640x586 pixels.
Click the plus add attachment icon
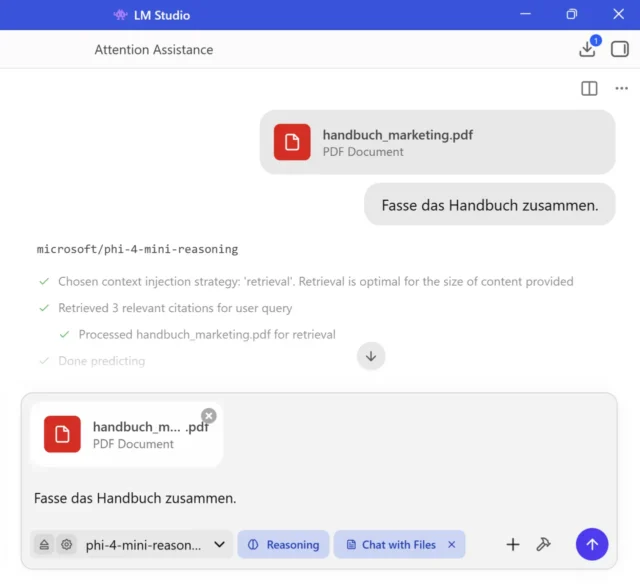(513, 544)
